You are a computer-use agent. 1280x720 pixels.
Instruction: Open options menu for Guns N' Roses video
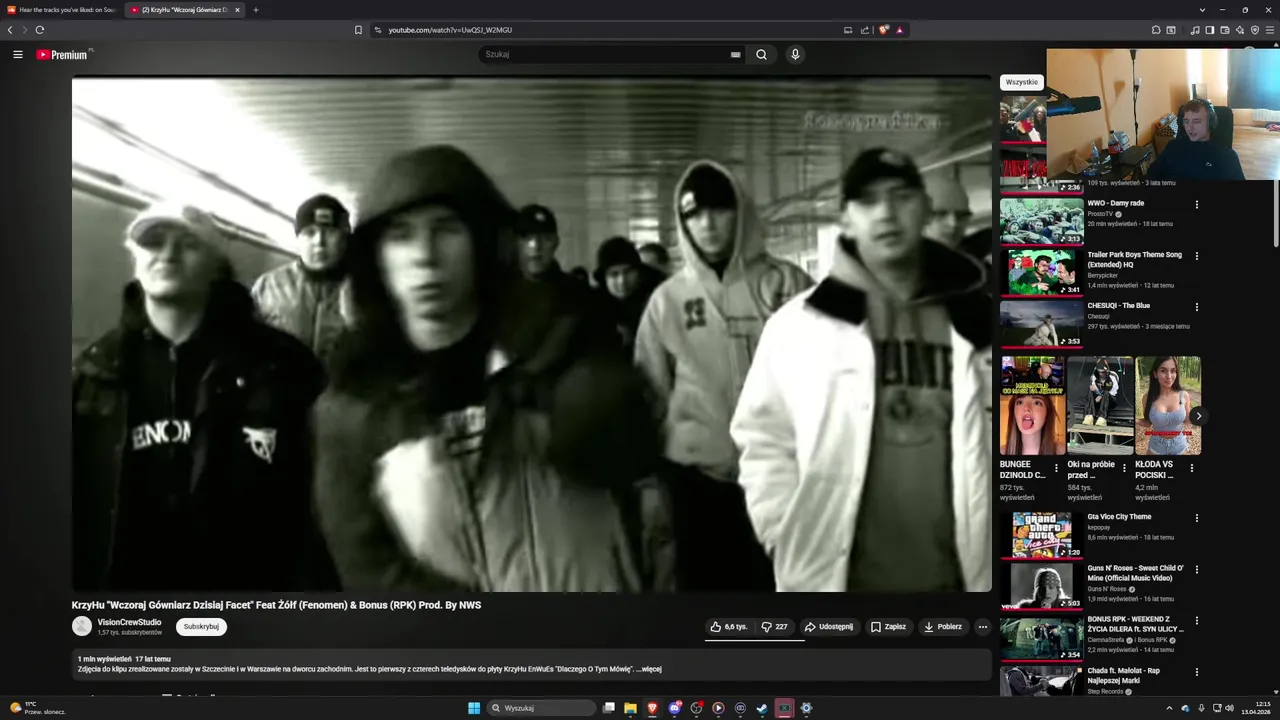pos(1196,570)
